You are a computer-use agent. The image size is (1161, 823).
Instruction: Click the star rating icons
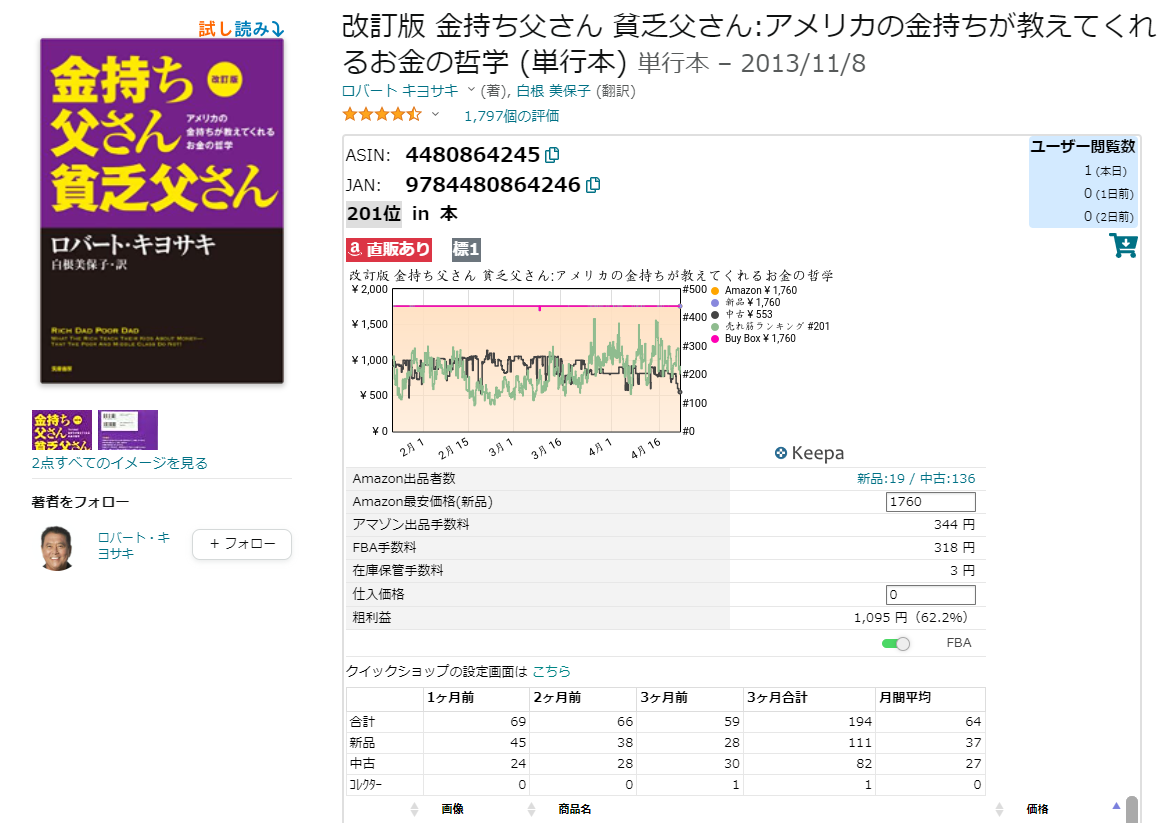point(382,115)
